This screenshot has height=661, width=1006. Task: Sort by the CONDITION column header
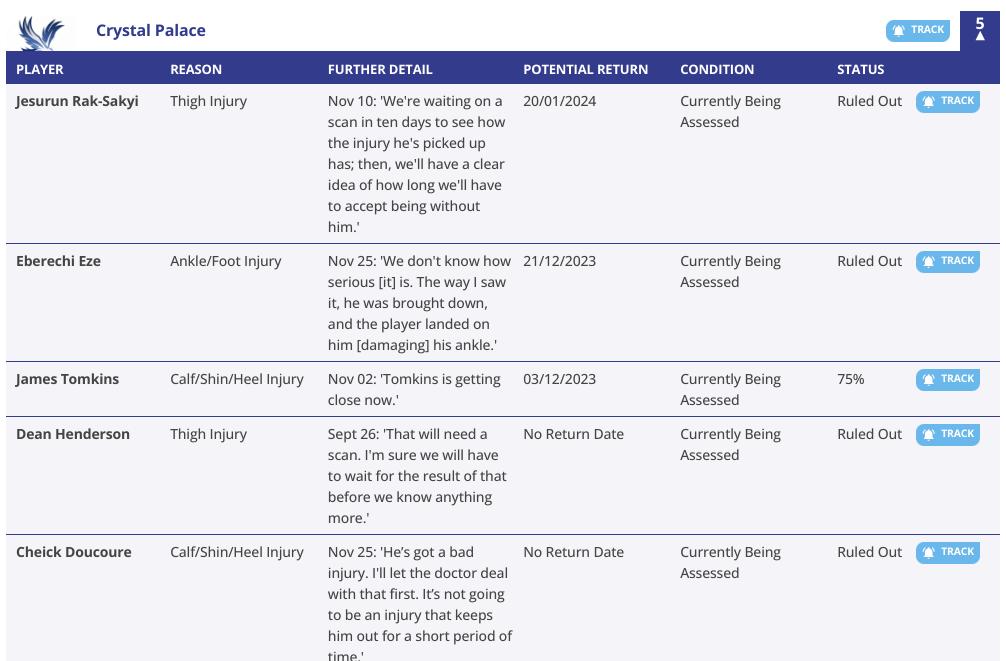pyautogui.click(x=717, y=69)
